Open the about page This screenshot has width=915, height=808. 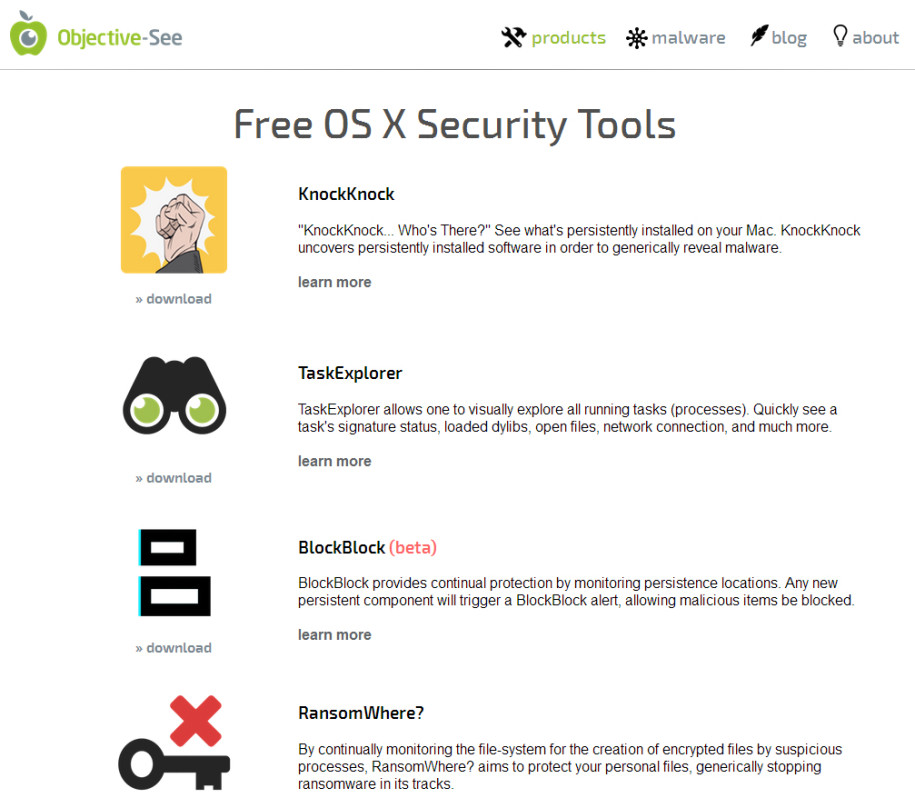[x=875, y=38]
